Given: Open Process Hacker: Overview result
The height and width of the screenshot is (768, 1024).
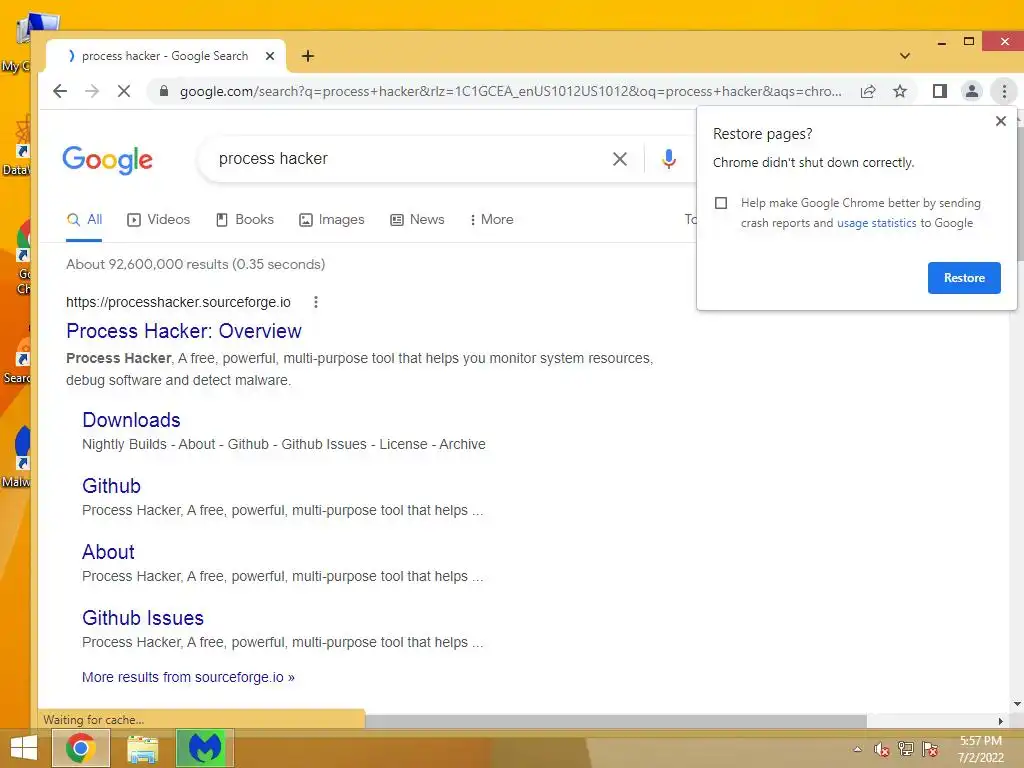Looking at the screenshot, I should click(x=184, y=331).
